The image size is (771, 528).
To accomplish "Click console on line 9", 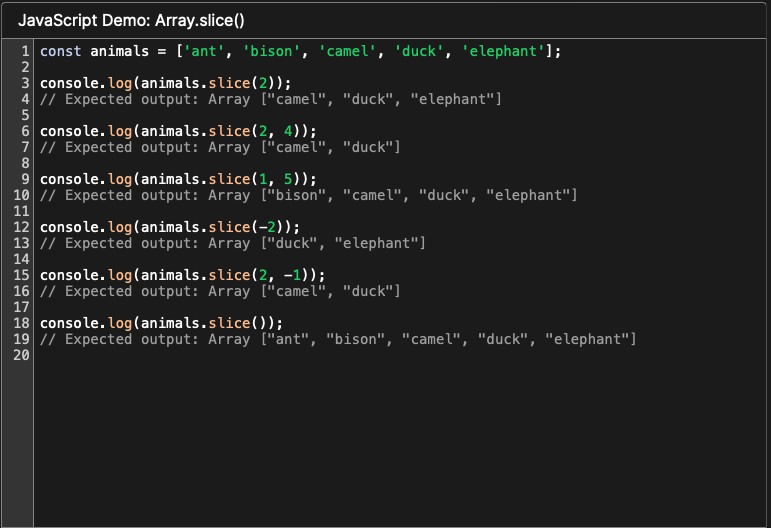I will click(68, 179).
